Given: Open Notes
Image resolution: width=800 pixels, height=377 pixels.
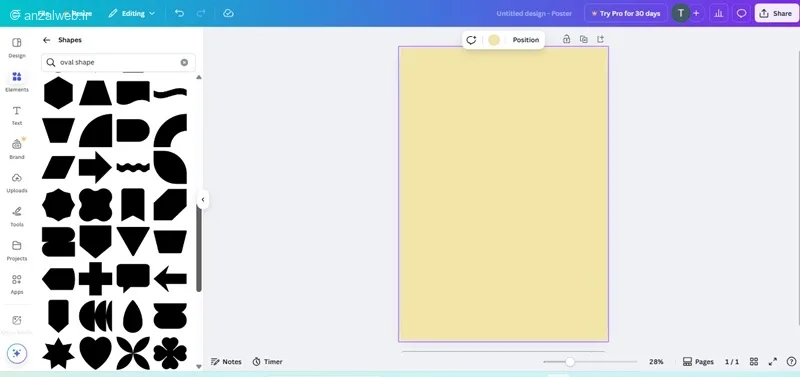Looking at the screenshot, I should click(x=226, y=362).
